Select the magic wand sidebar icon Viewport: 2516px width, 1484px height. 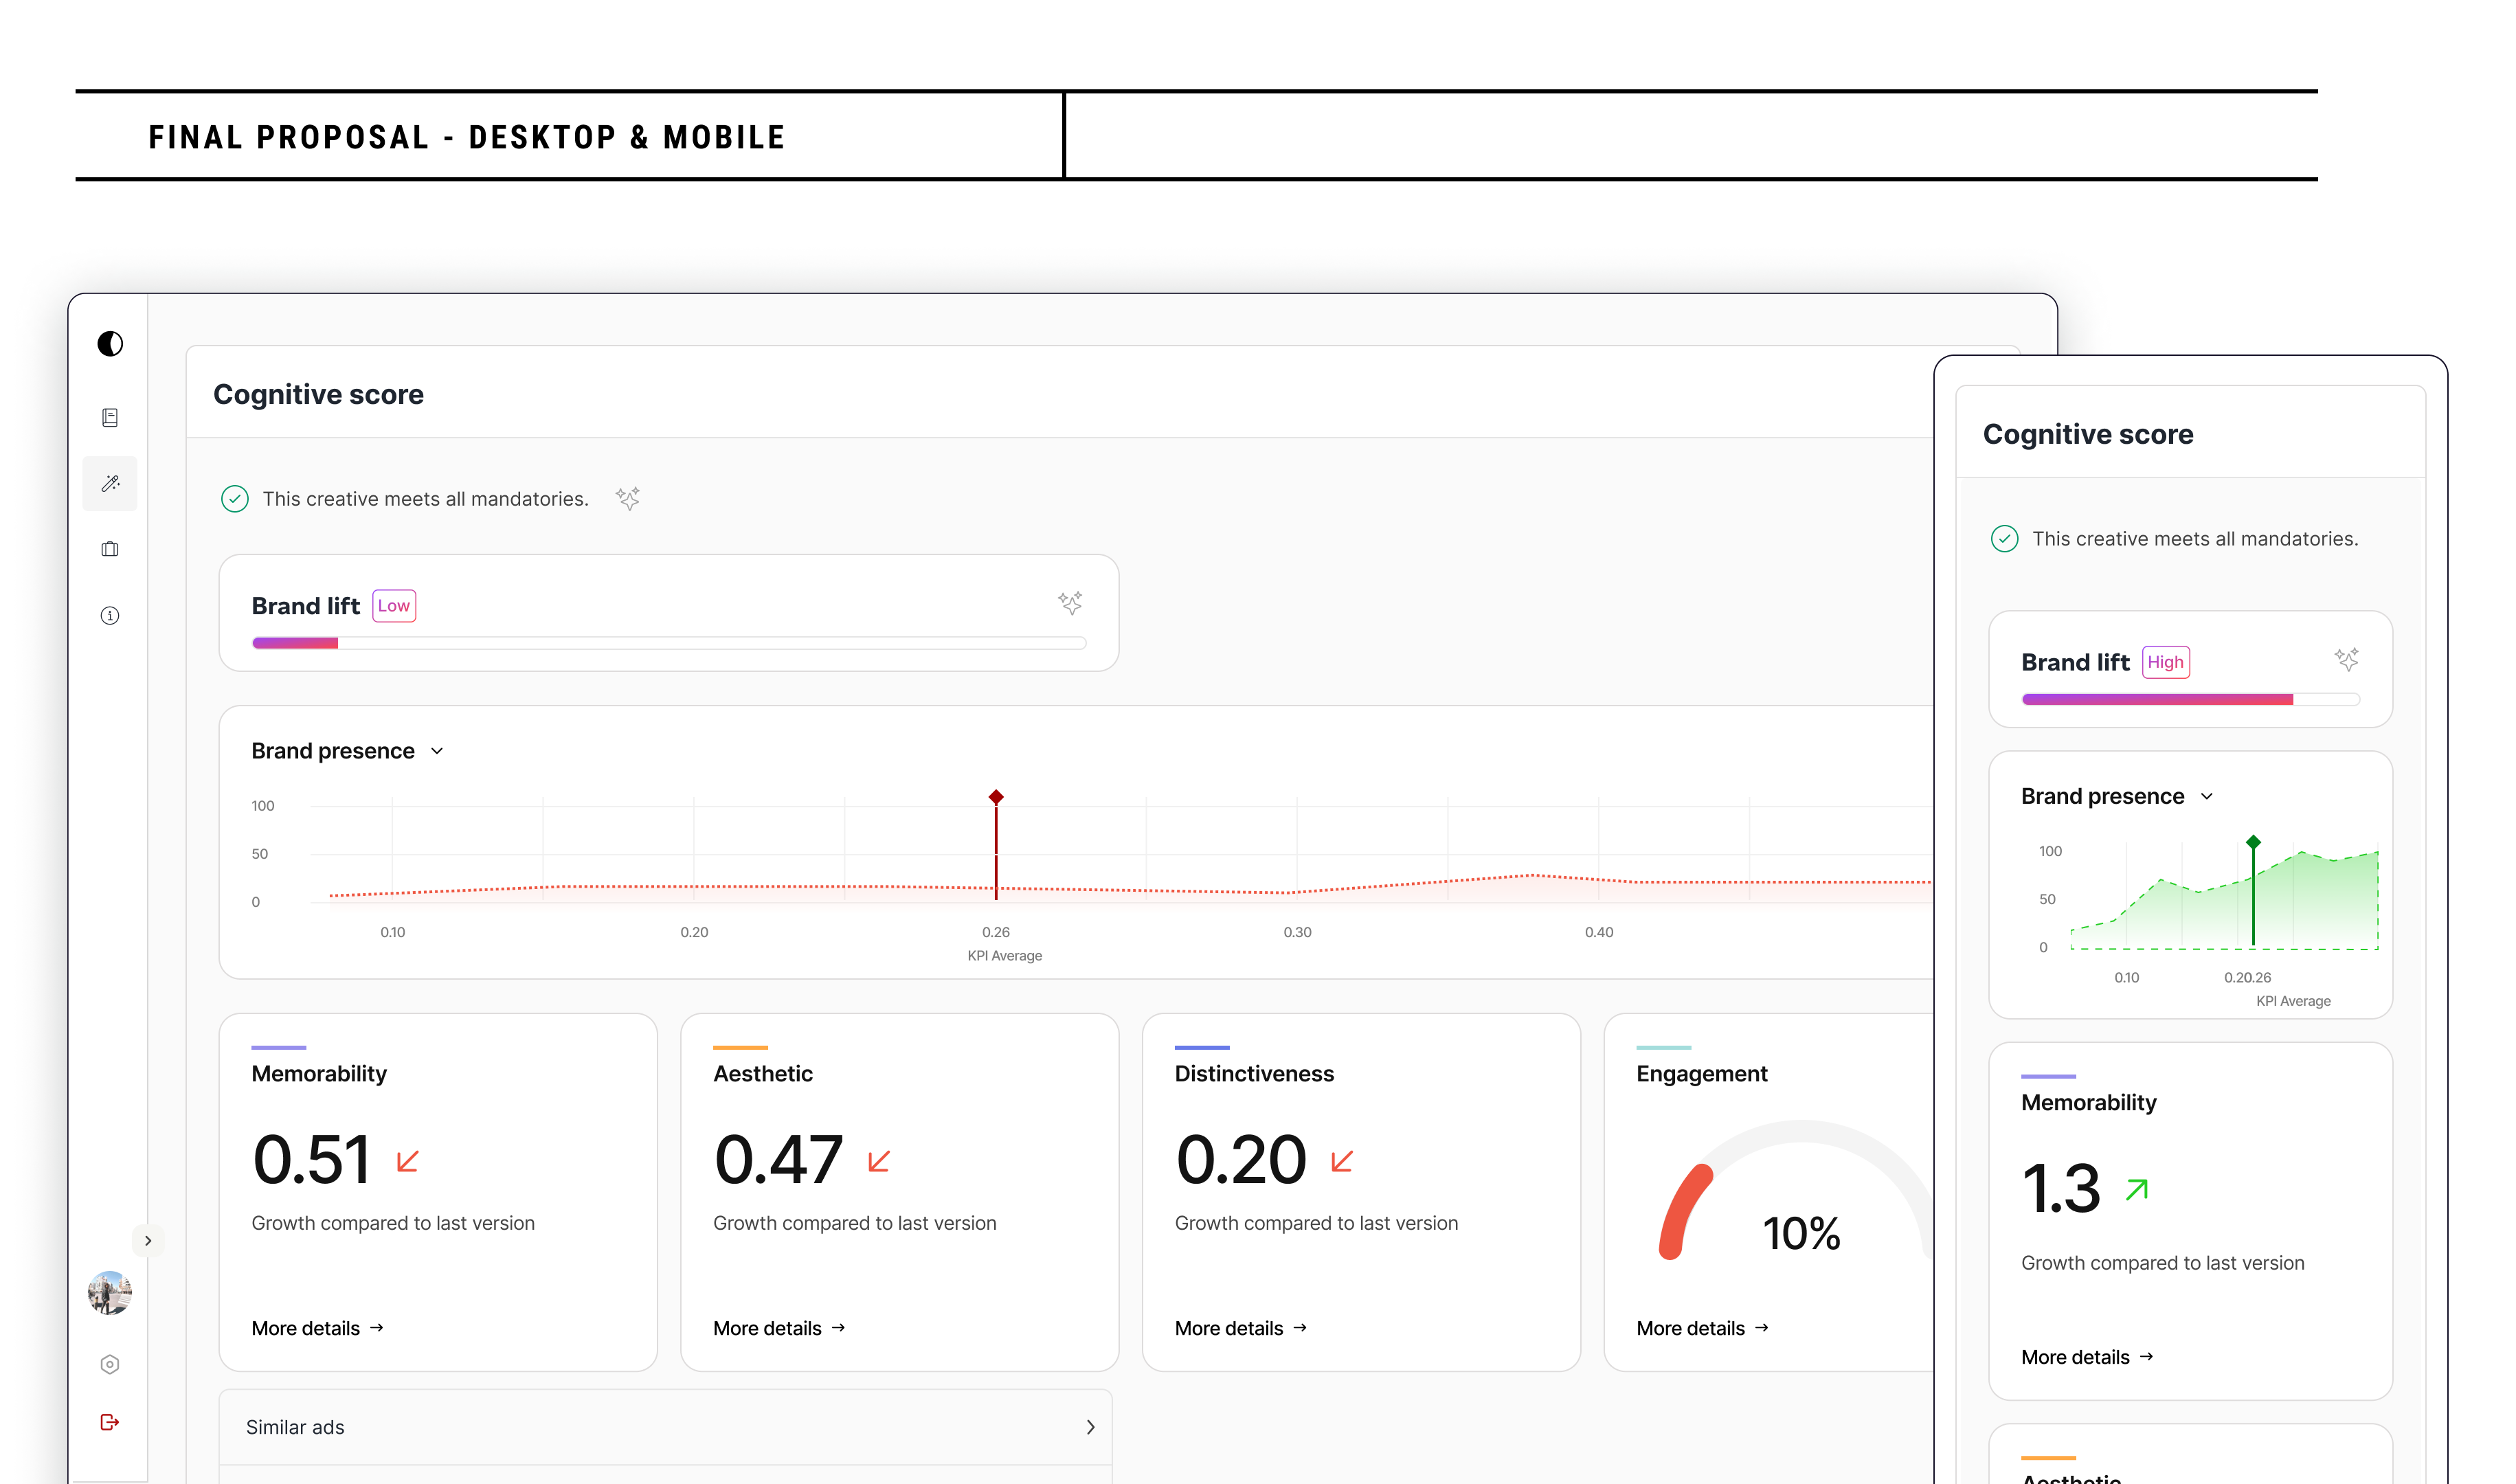click(x=110, y=483)
